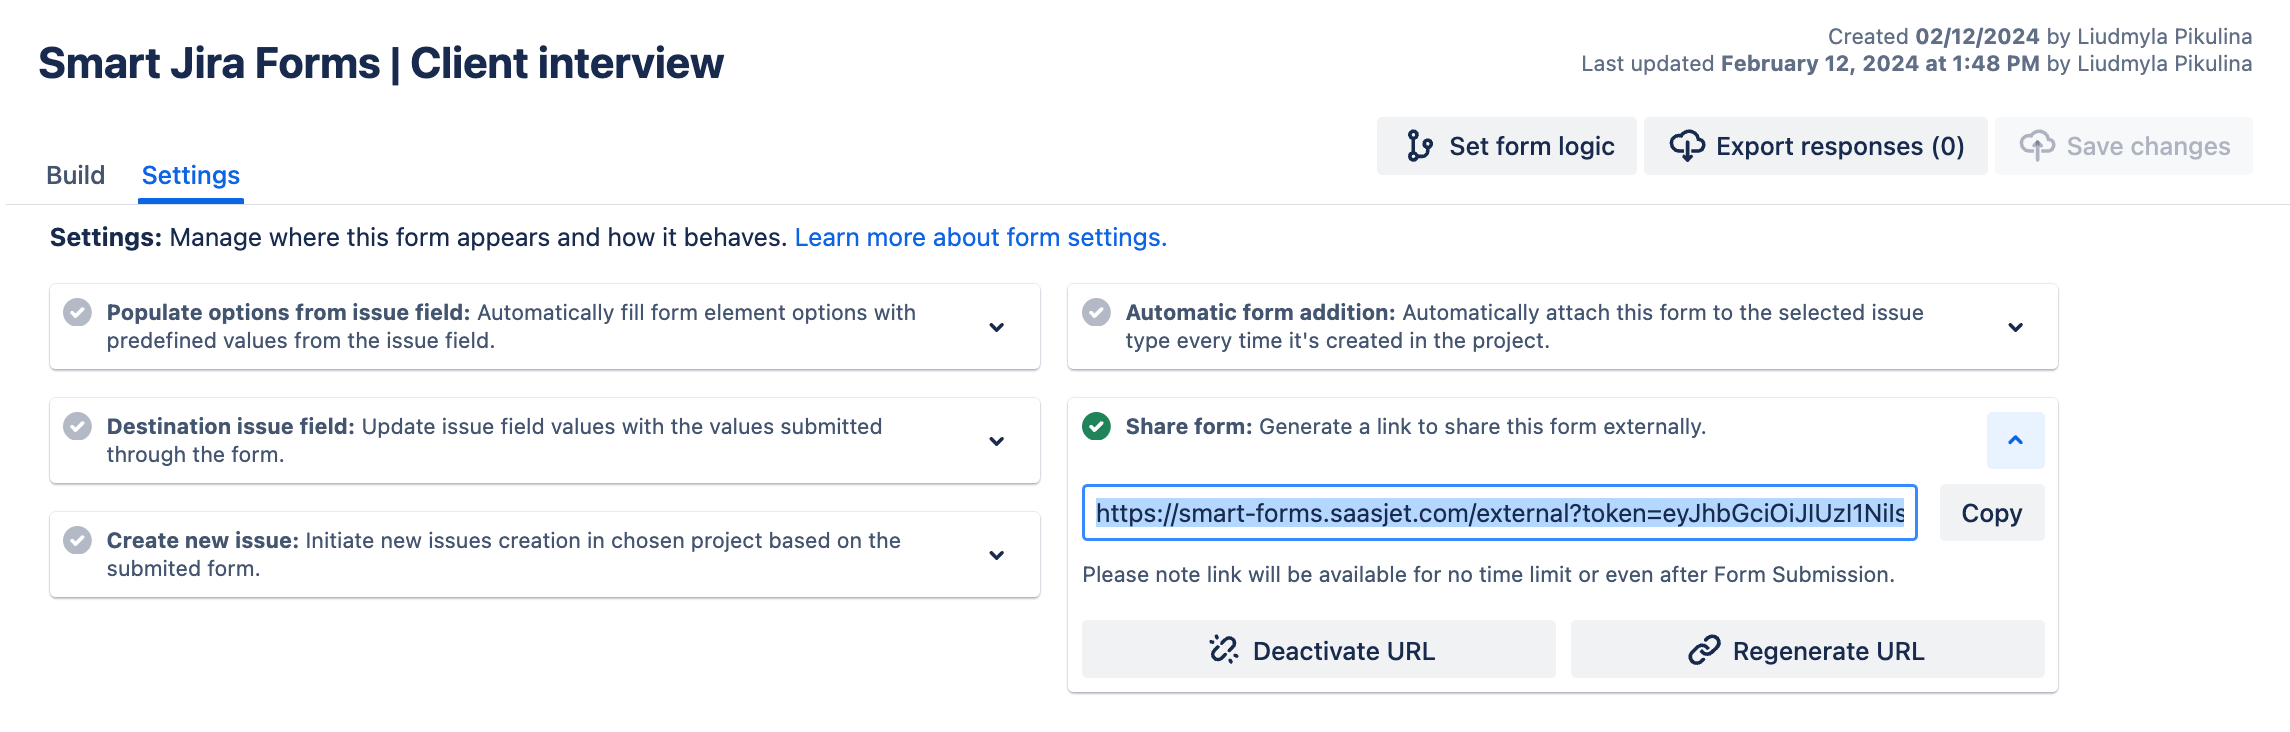Image resolution: width=2290 pixels, height=732 pixels.
Task: Expand the Destination issue field section
Action: pyautogui.click(x=996, y=441)
